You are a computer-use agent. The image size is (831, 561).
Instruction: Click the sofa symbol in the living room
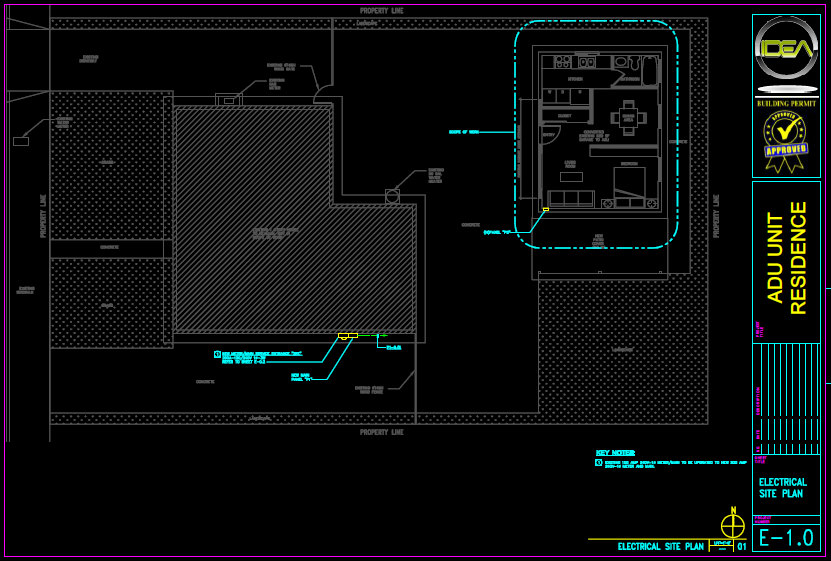570,198
